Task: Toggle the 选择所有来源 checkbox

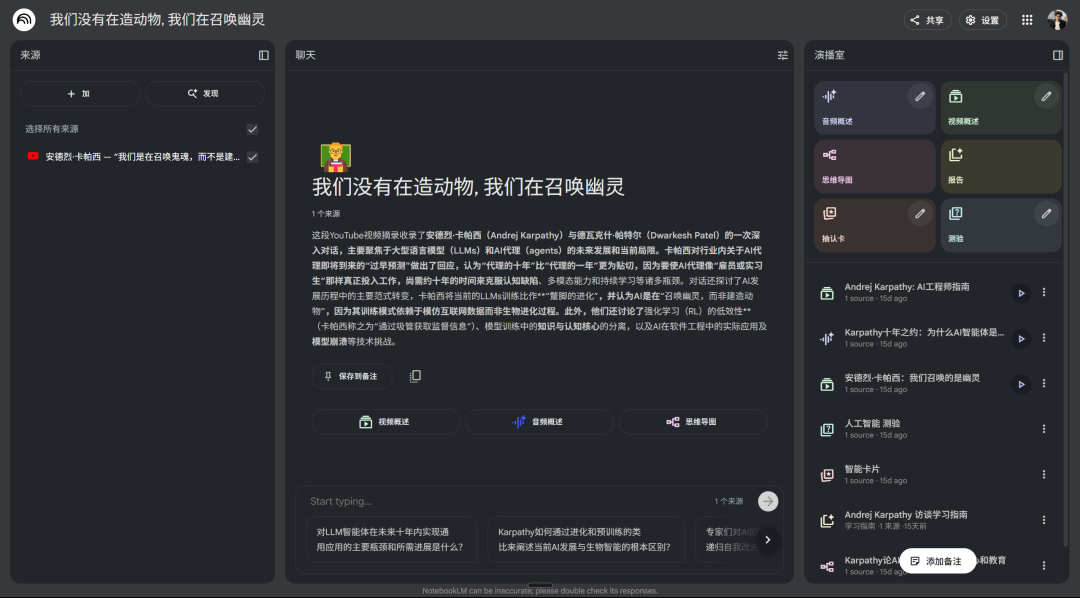Action: (x=253, y=129)
